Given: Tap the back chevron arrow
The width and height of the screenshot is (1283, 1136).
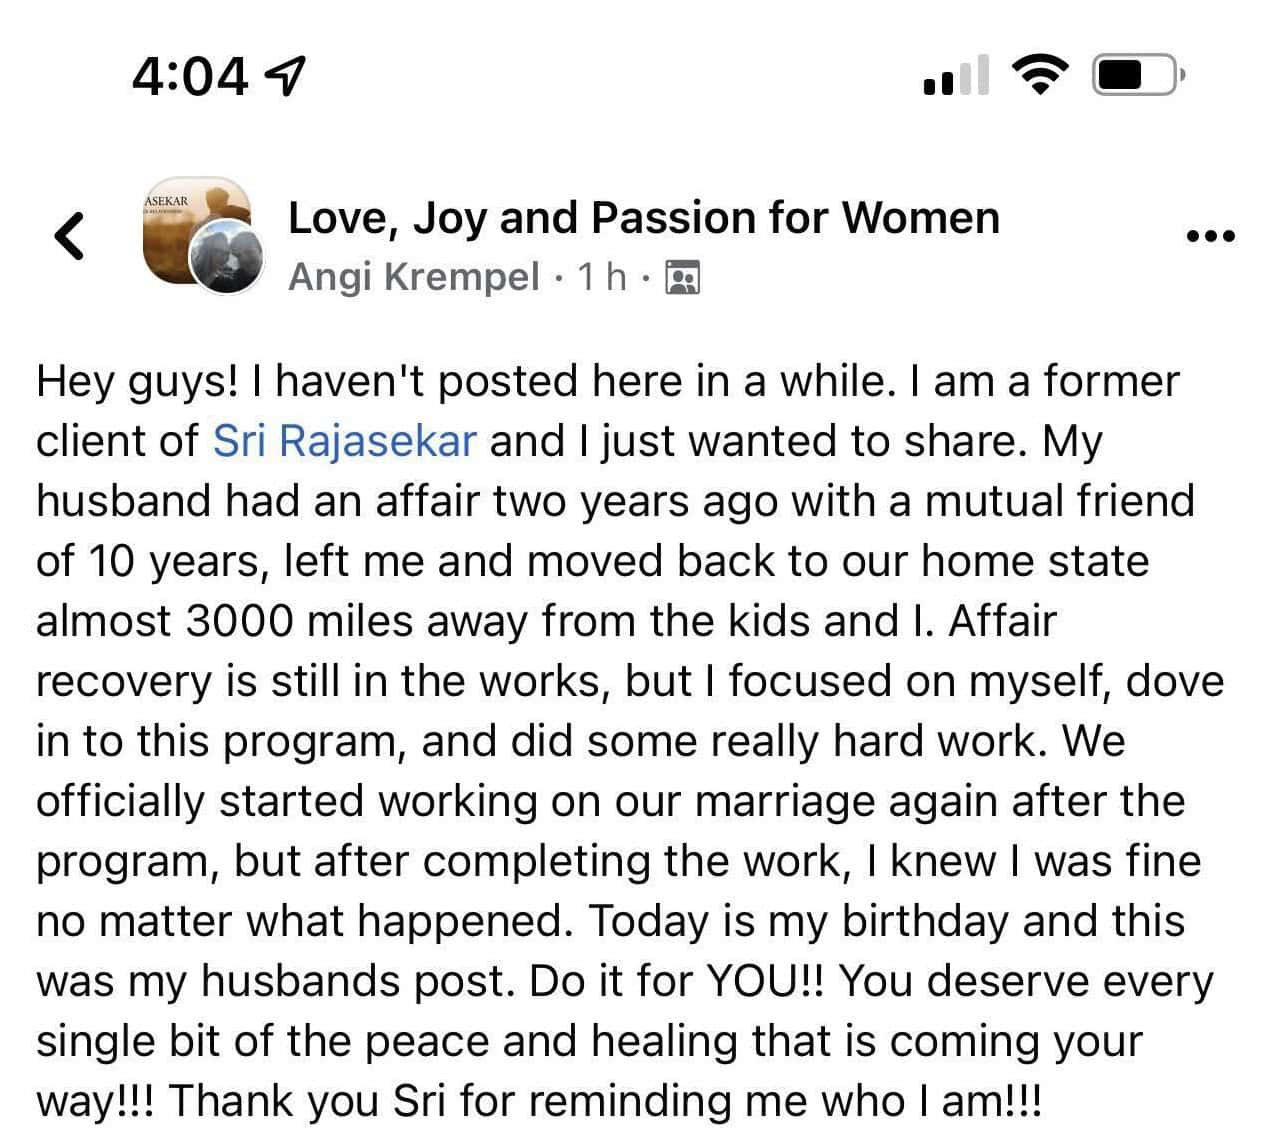Looking at the screenshot, I should (68, 237).
